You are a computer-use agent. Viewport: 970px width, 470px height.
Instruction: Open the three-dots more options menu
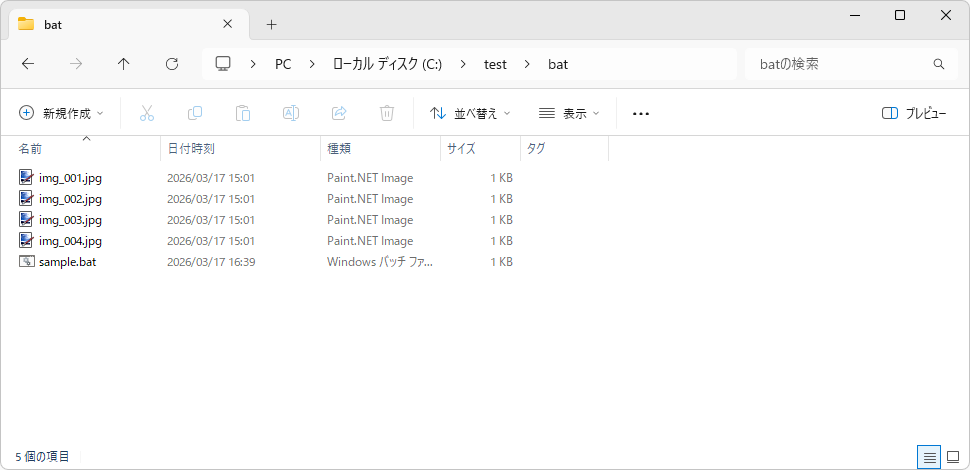(641, 114)
